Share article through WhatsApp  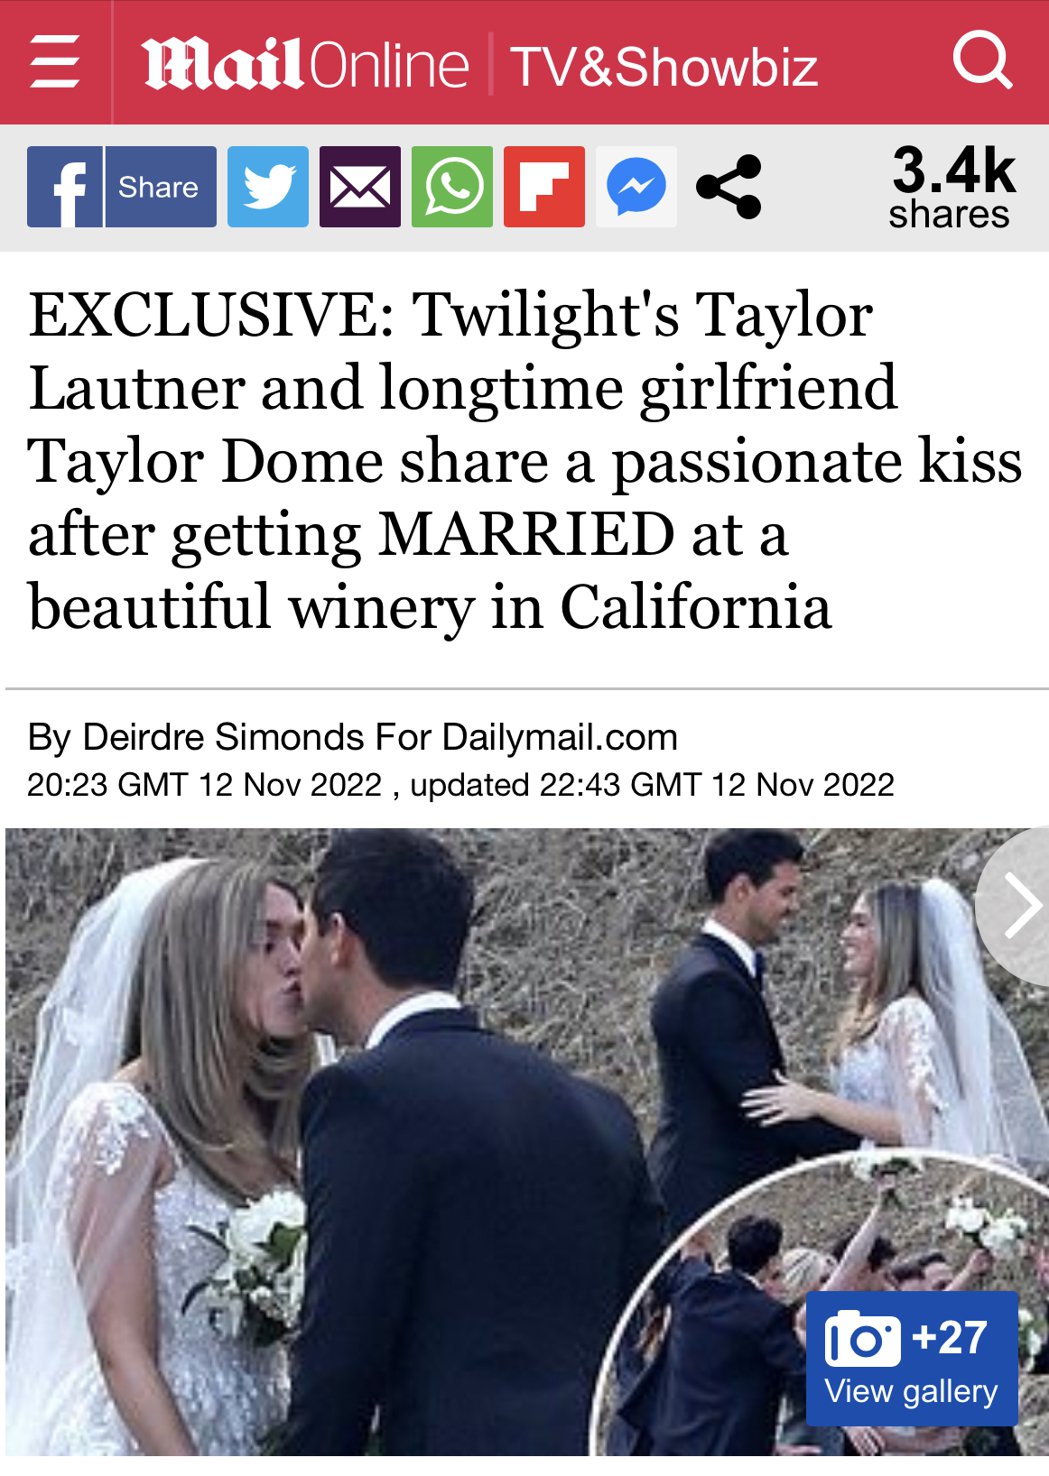452,187
